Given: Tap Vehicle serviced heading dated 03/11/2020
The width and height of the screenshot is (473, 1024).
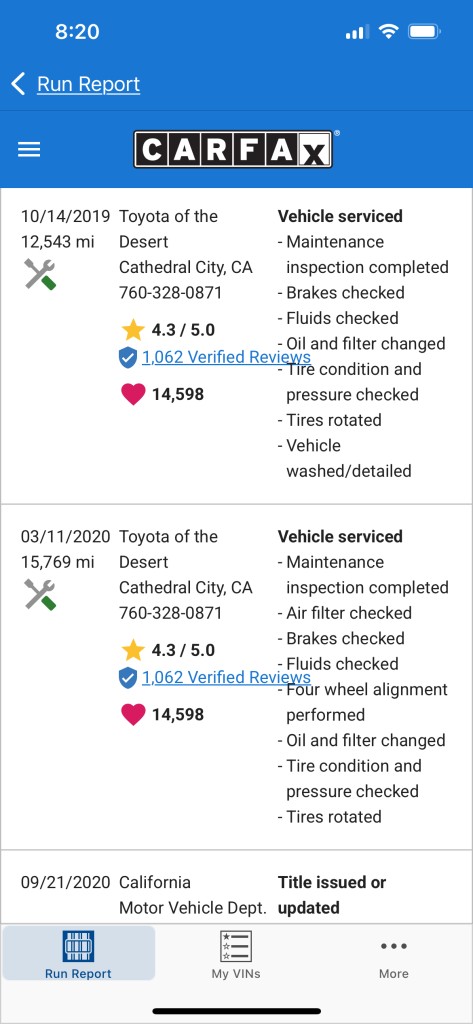Looking at the screenshot, I should pos(340,537).
